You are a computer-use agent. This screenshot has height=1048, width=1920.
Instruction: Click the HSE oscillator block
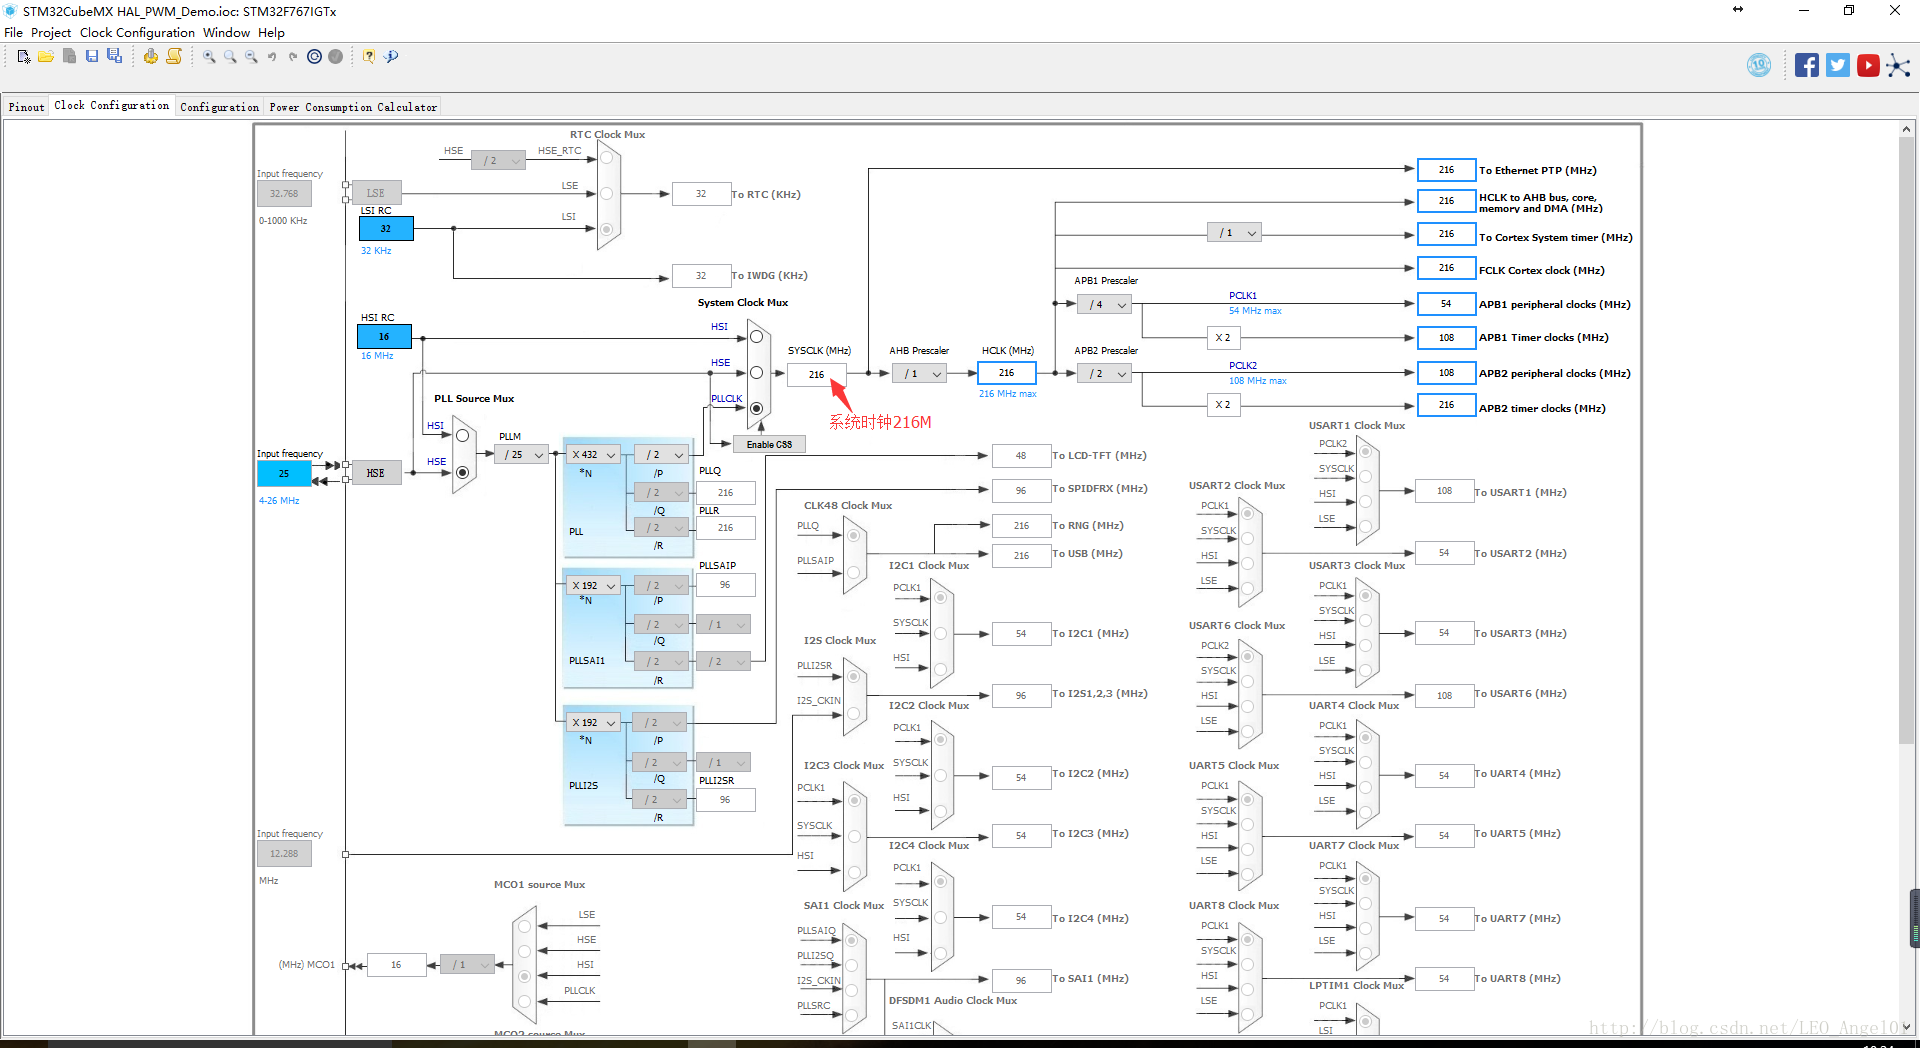coord(376,473)
